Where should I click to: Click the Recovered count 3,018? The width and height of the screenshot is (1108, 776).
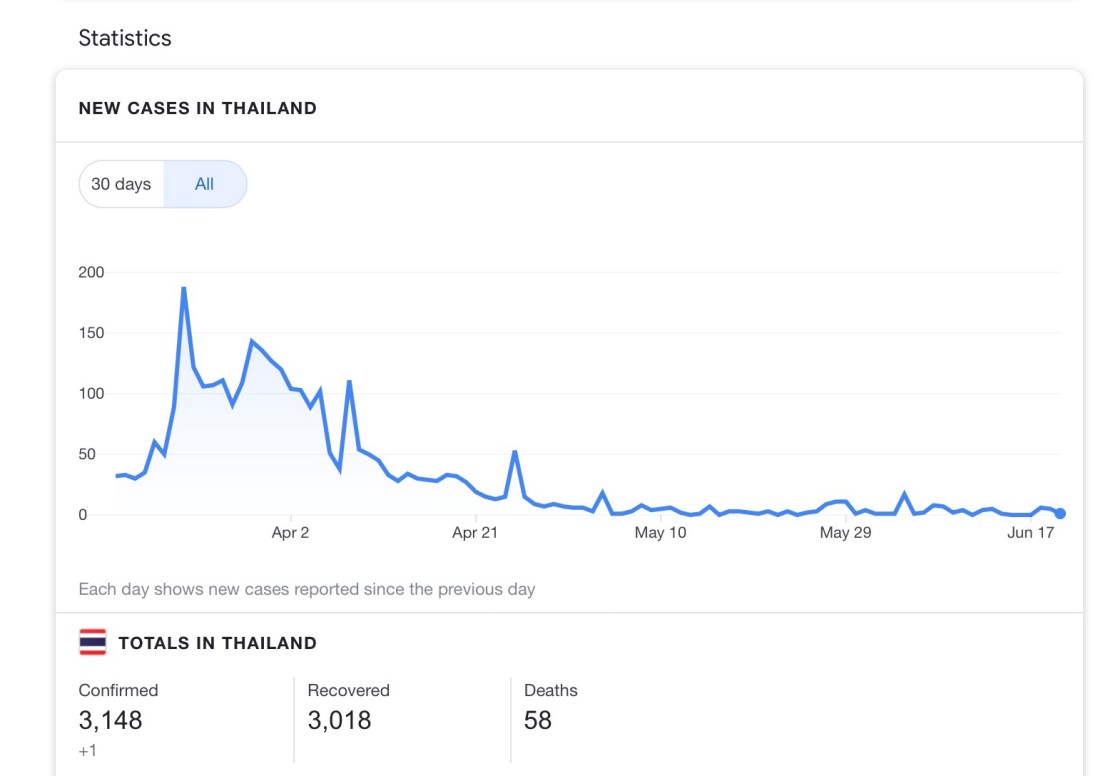point(339,720)
